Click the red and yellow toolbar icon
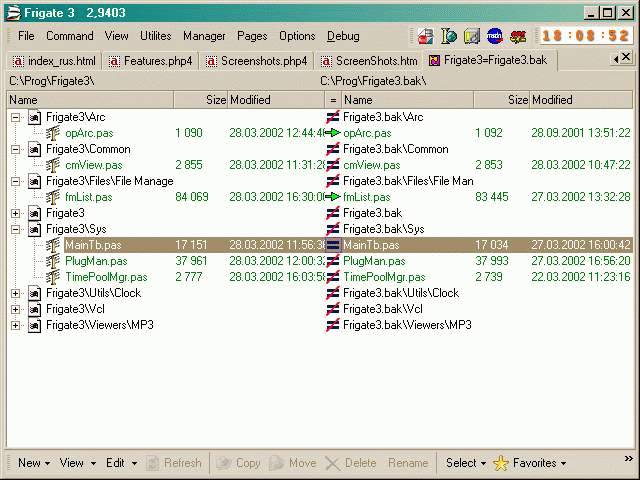This screenshot has height=480, width=640. click(x=518, y=36)
